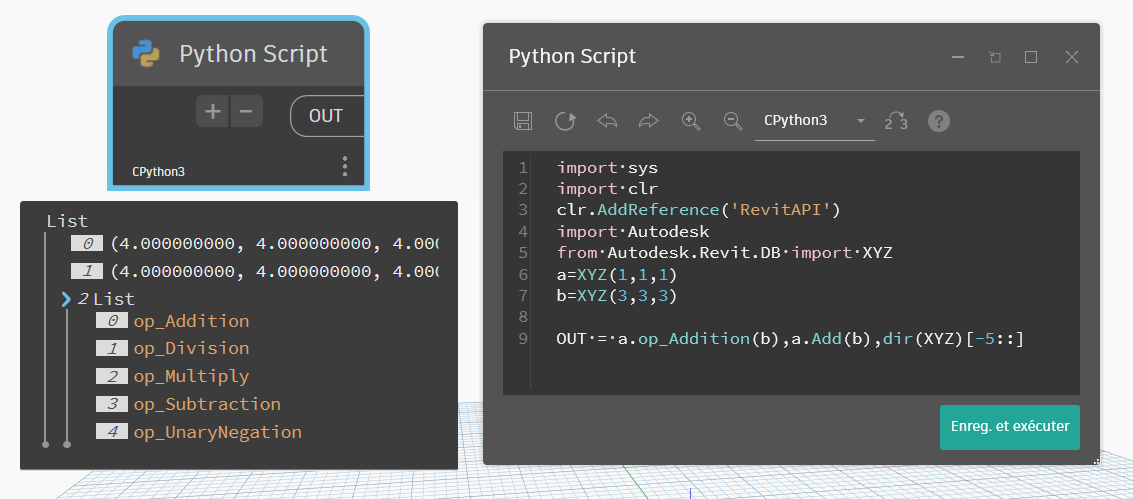This screenshot has width=1133, height=499.
Task: Select the op_Addition list item
Action: tap(191, 321)
